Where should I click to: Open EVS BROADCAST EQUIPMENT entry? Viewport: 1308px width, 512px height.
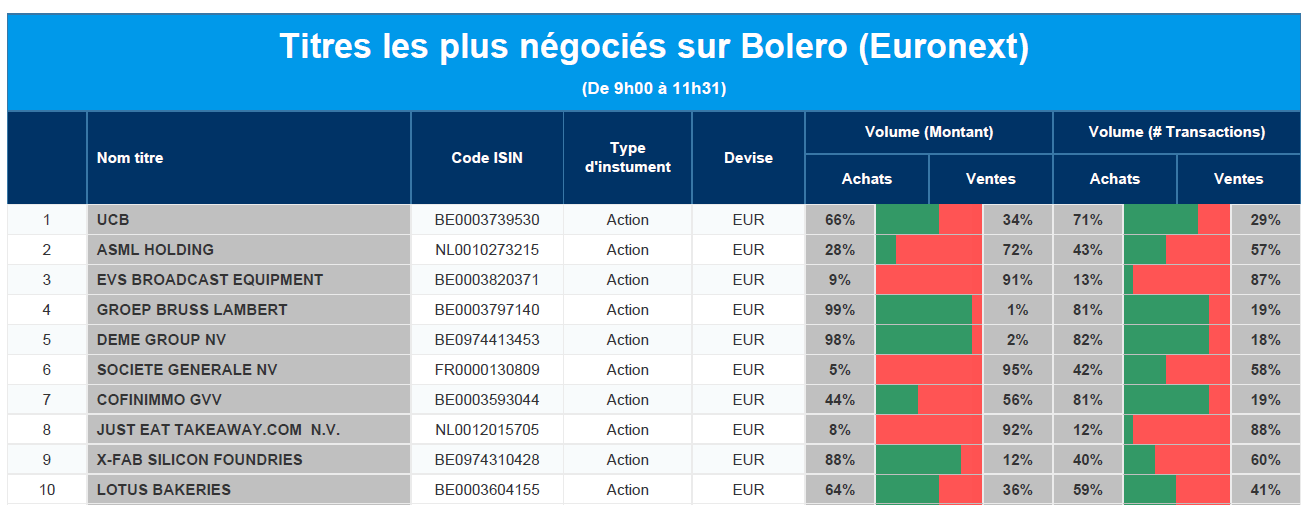tap(210, 280)
